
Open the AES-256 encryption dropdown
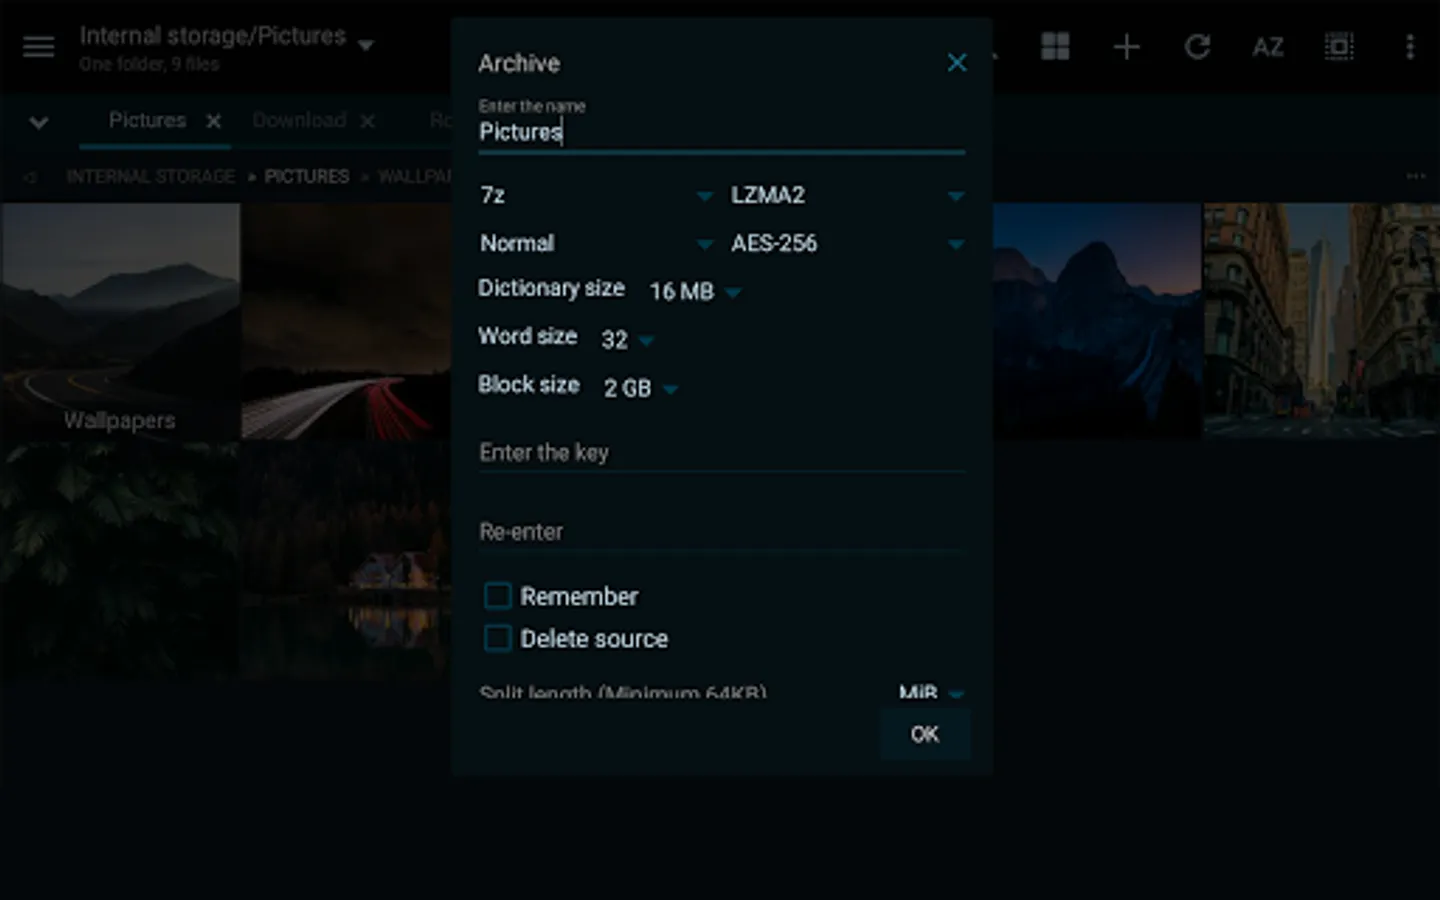point(847,243)
